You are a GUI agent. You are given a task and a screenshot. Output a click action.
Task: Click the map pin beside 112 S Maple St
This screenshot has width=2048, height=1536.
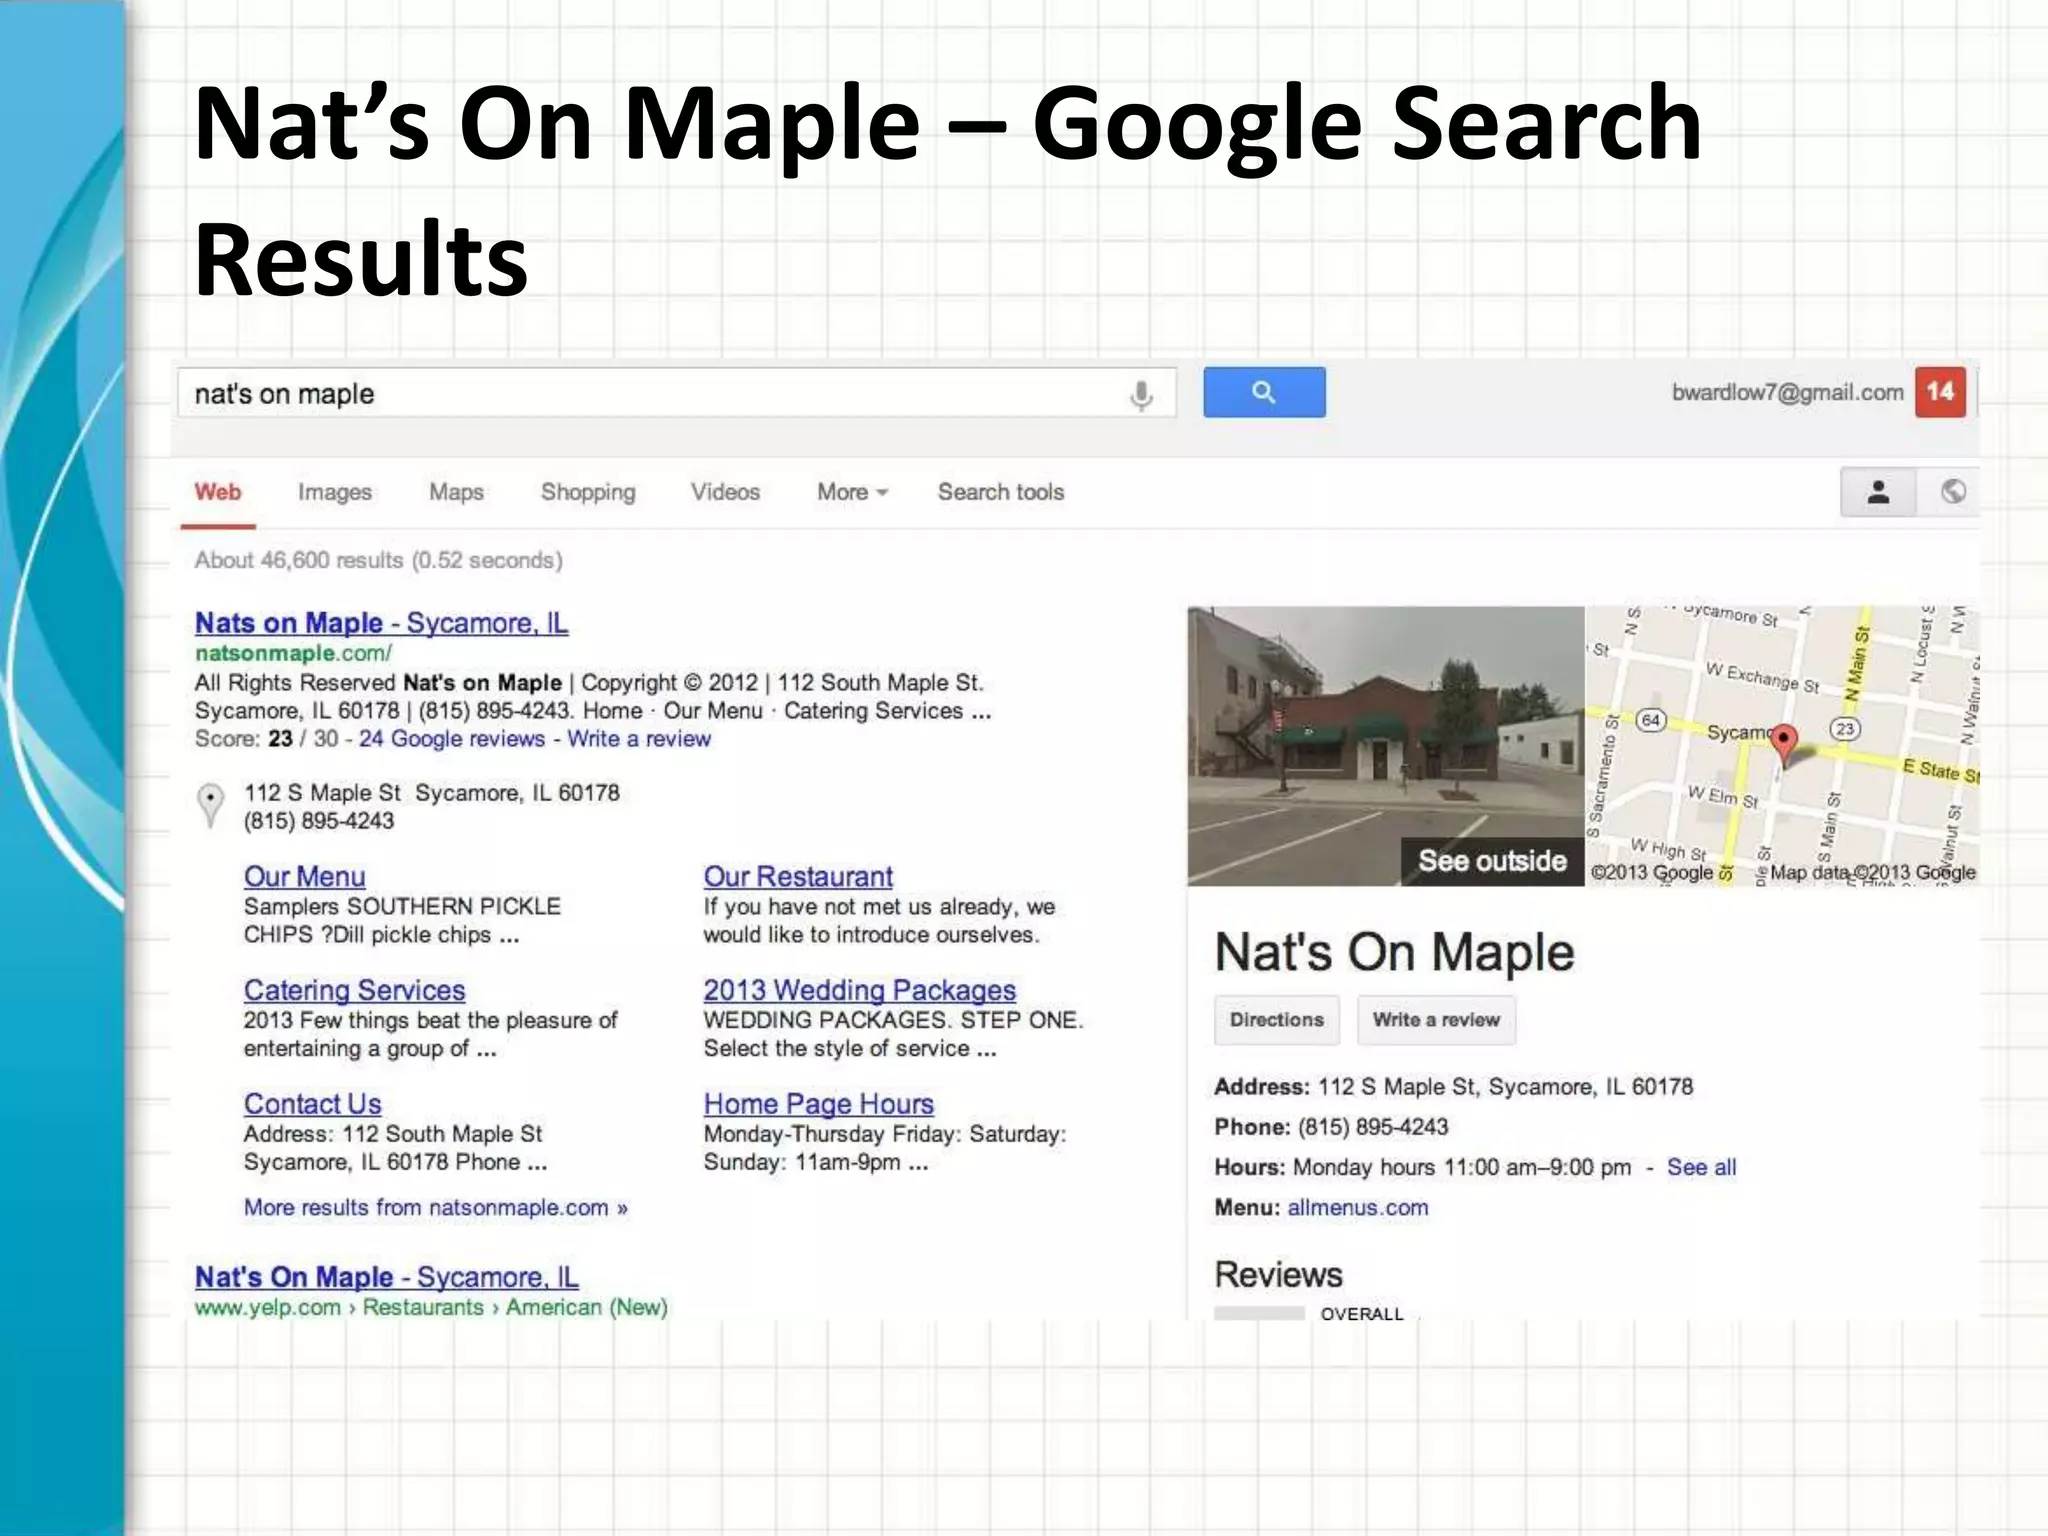[x=211, y=806]
